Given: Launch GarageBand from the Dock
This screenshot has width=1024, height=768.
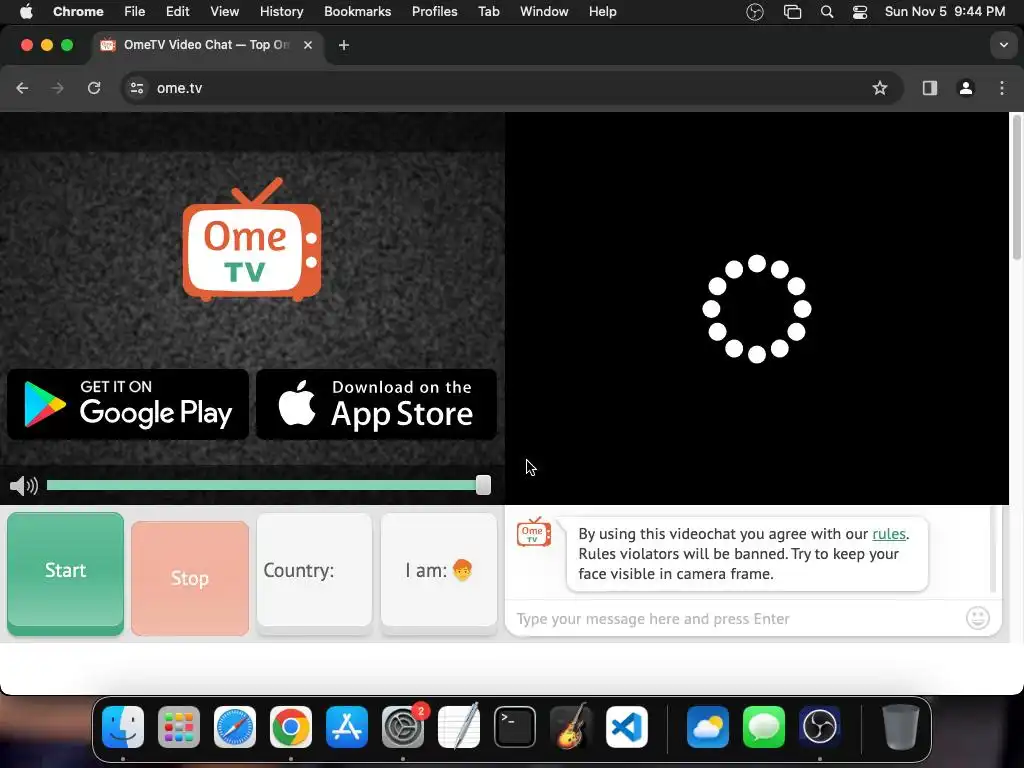Looking at the screenshot, I should pyautogui.click(x=571, y=727).
